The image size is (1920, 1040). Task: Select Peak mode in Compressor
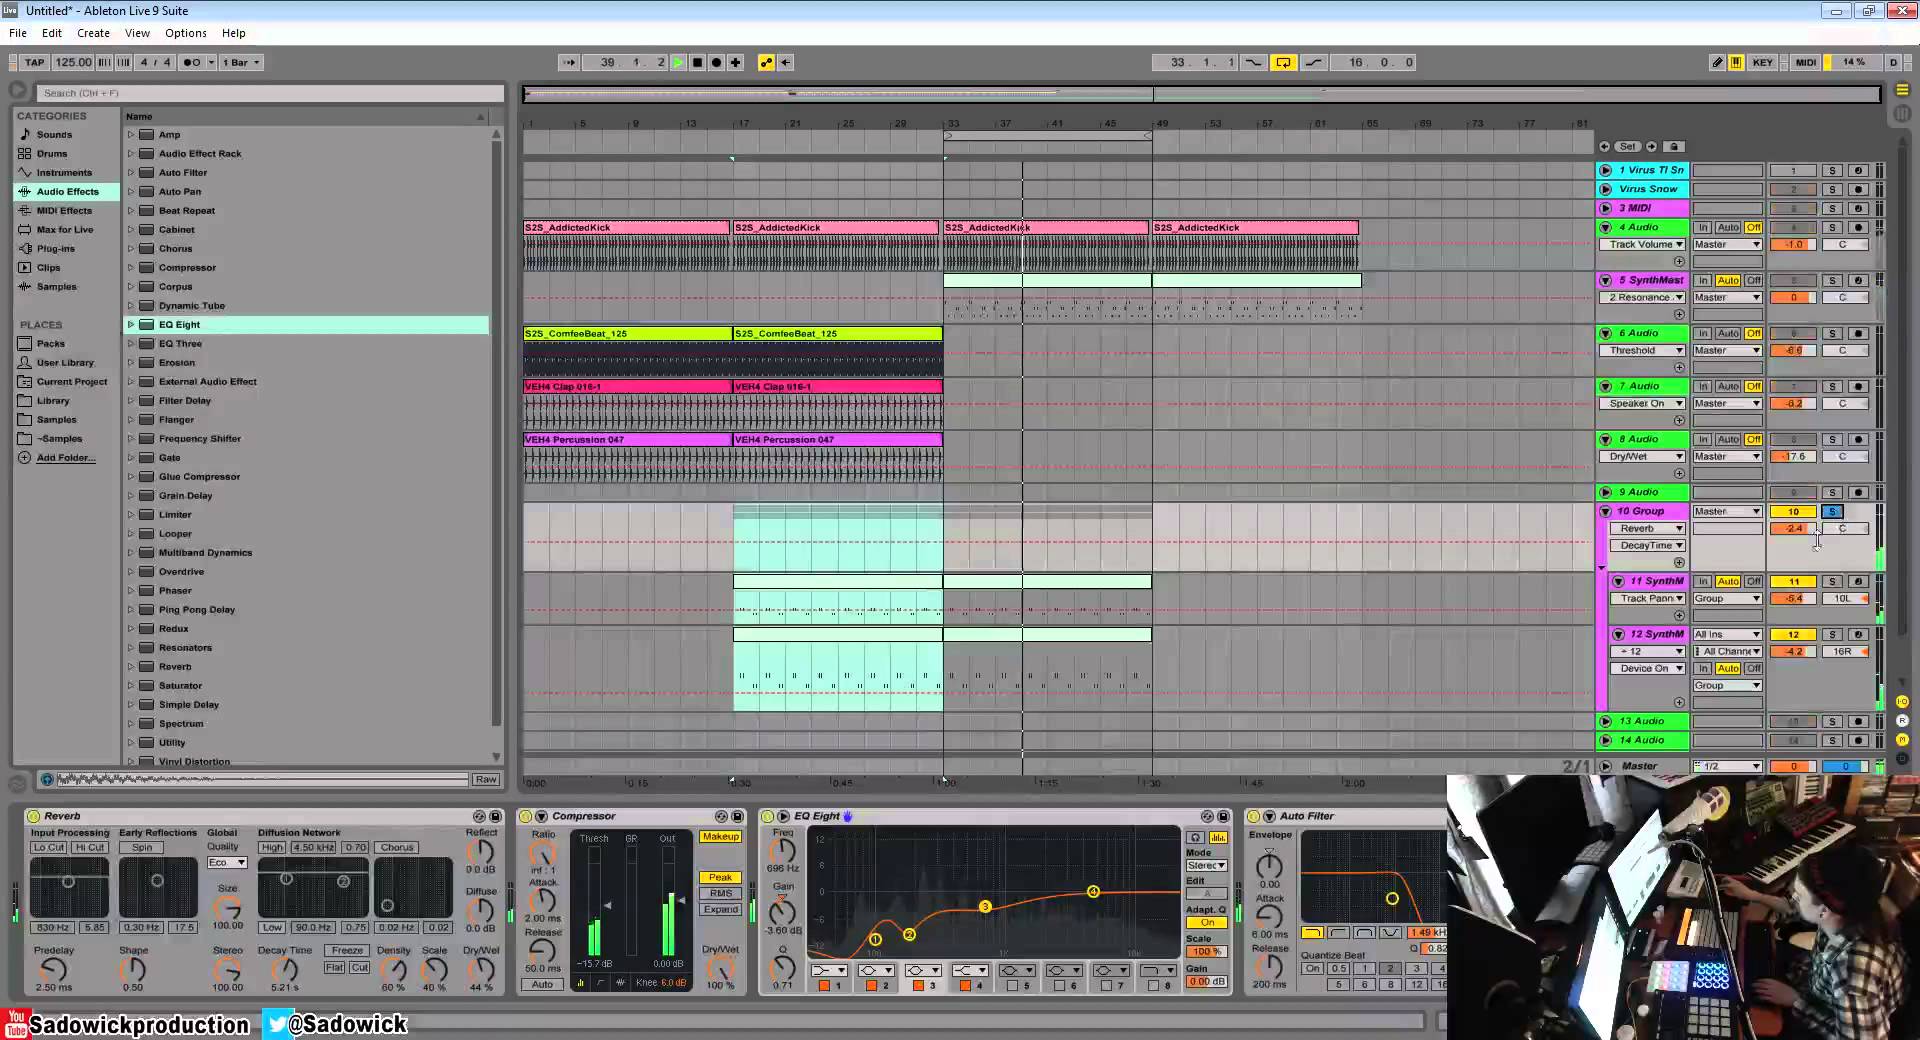tap(720, 878)
